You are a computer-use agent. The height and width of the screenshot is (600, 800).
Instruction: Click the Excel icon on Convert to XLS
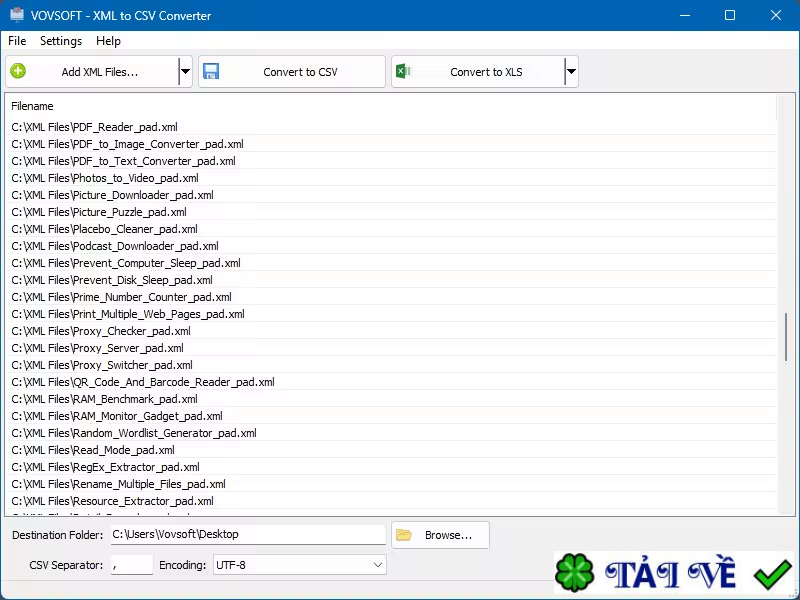coord(404,70)
